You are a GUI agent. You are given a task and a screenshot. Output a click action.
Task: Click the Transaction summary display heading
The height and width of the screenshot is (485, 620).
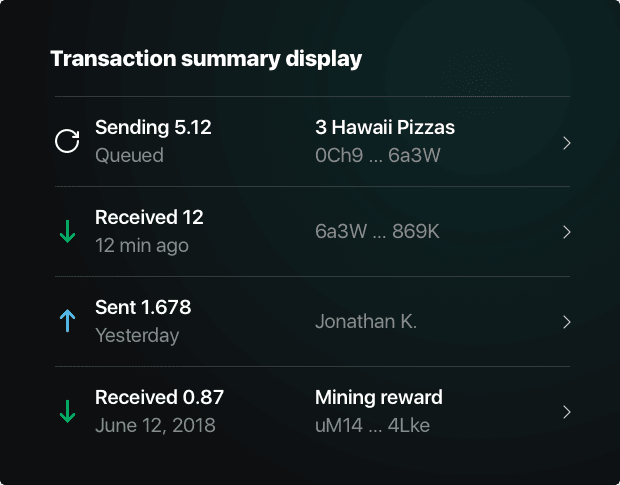(x=206, y=59)
